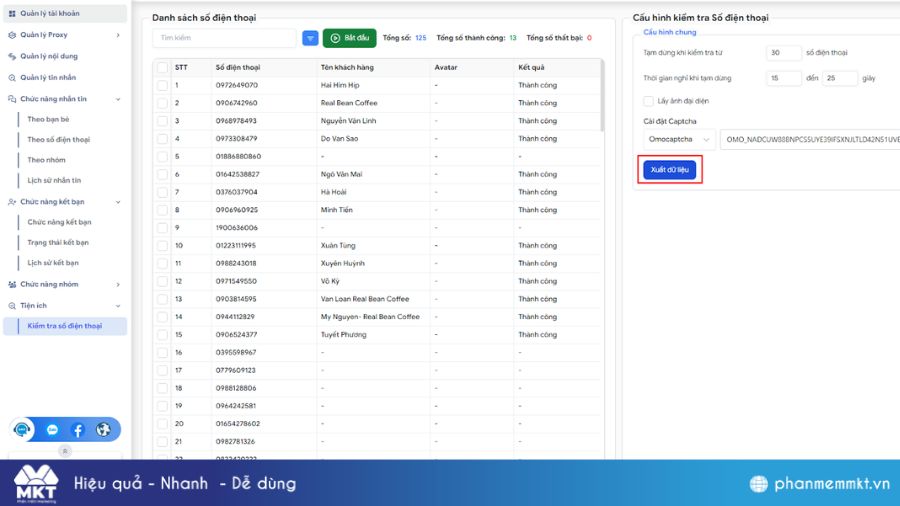Screen dimensions: 900x506
Task: Click phone number 0982781326
Action: point(235,442)
